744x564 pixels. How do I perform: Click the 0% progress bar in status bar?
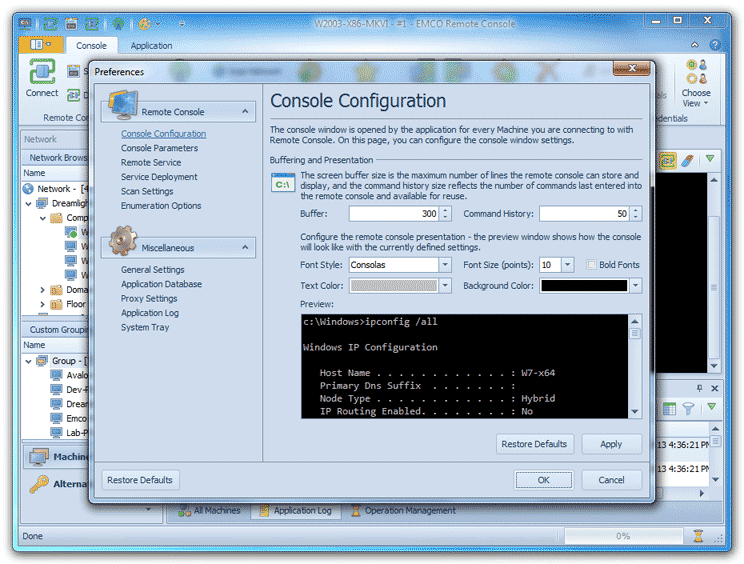point(623,536)
